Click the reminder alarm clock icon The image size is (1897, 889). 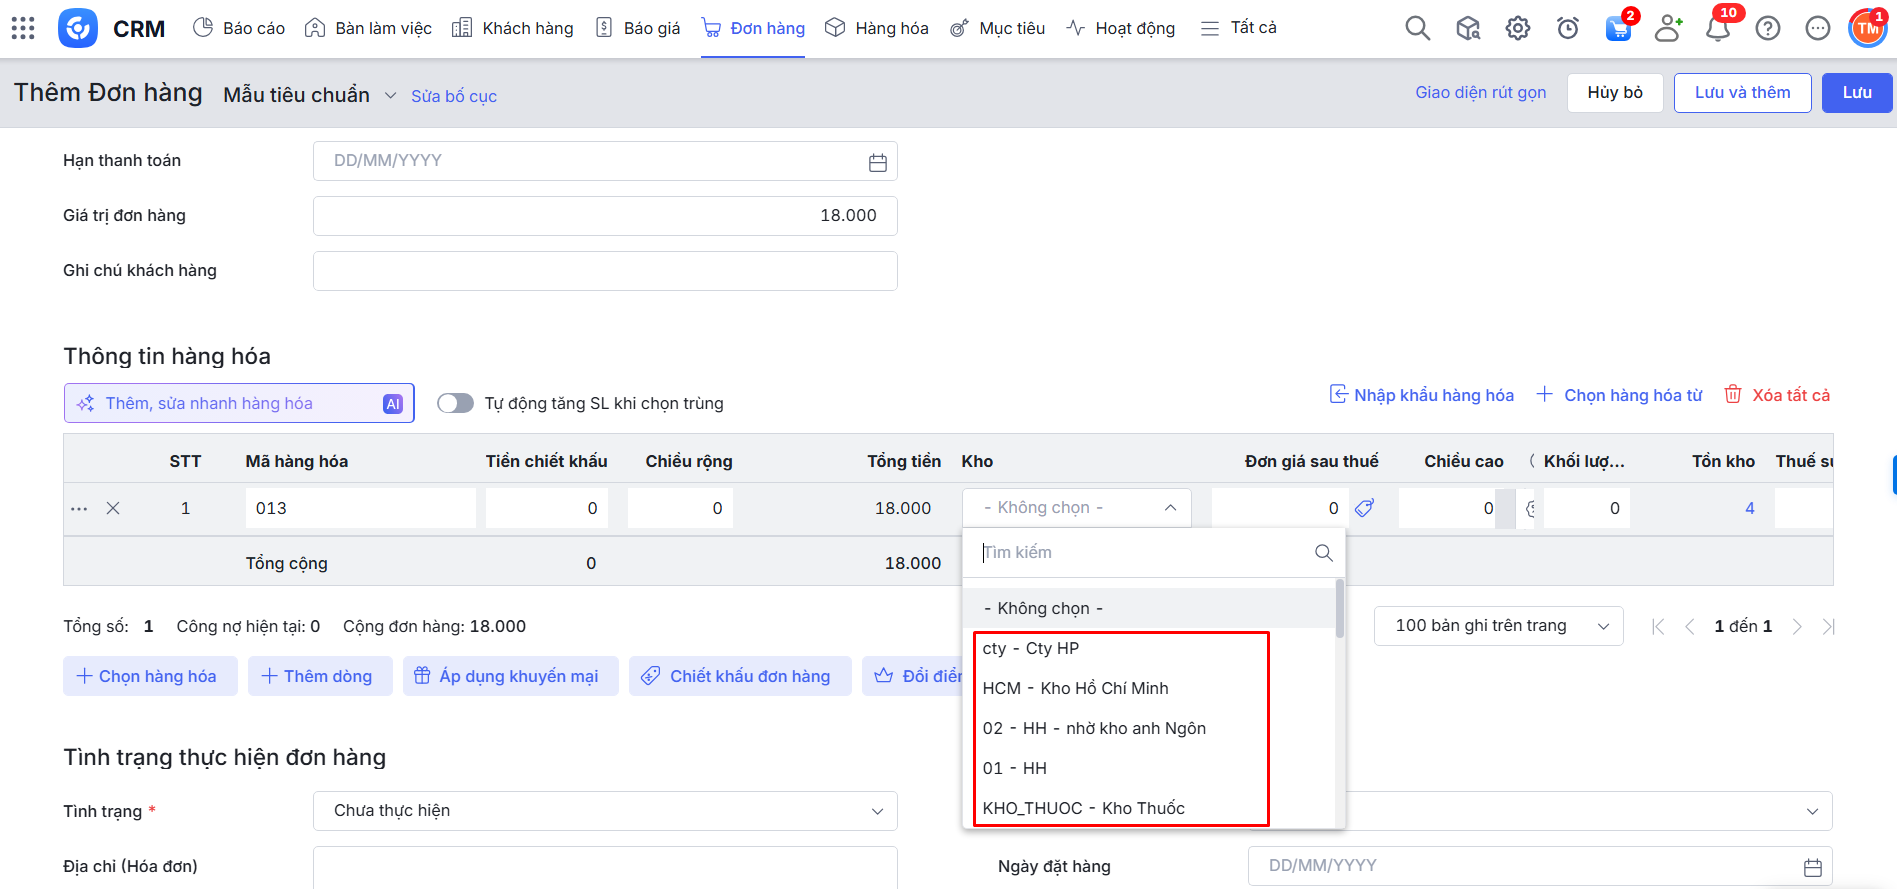pos(1567,28)
